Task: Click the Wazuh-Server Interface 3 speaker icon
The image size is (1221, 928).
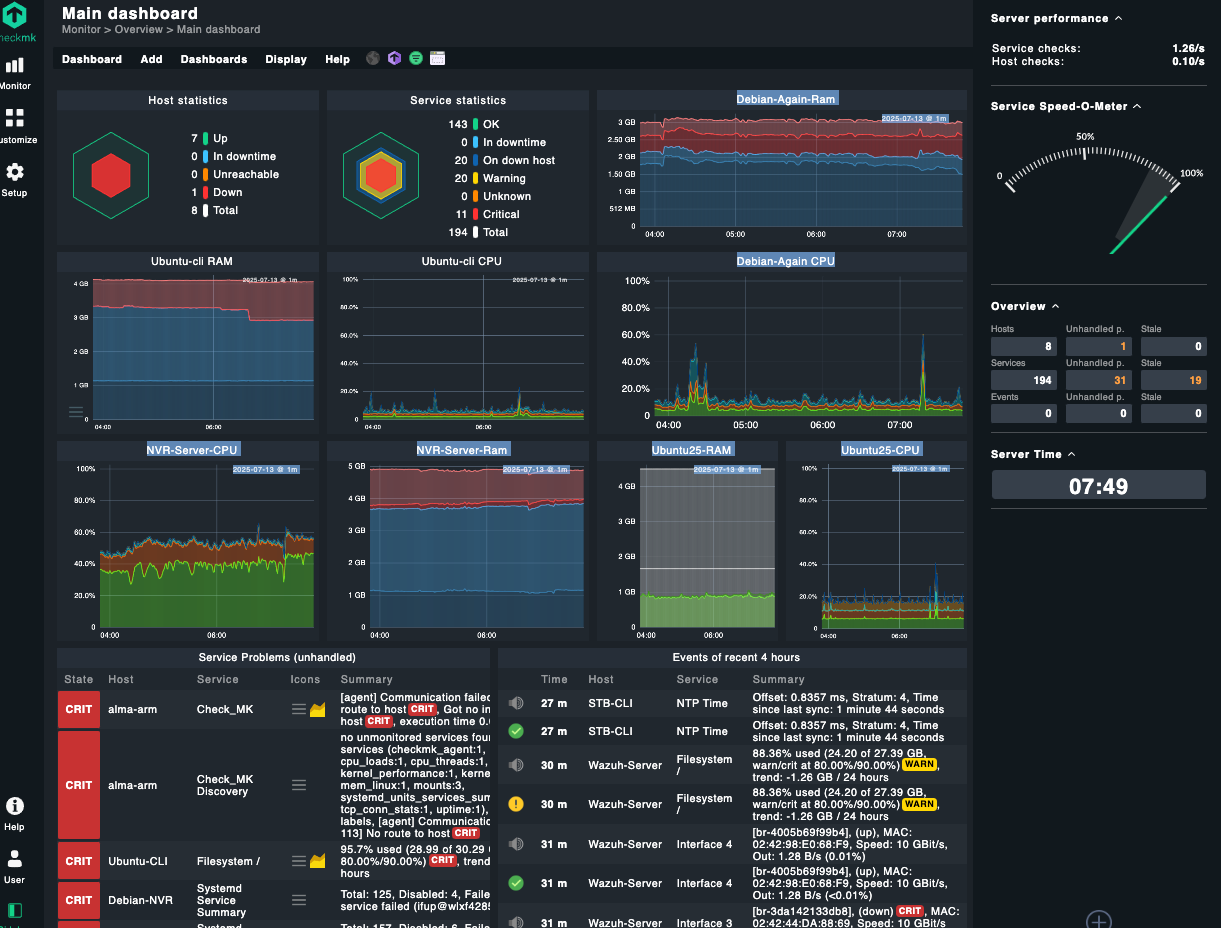Action: point(516,922)
